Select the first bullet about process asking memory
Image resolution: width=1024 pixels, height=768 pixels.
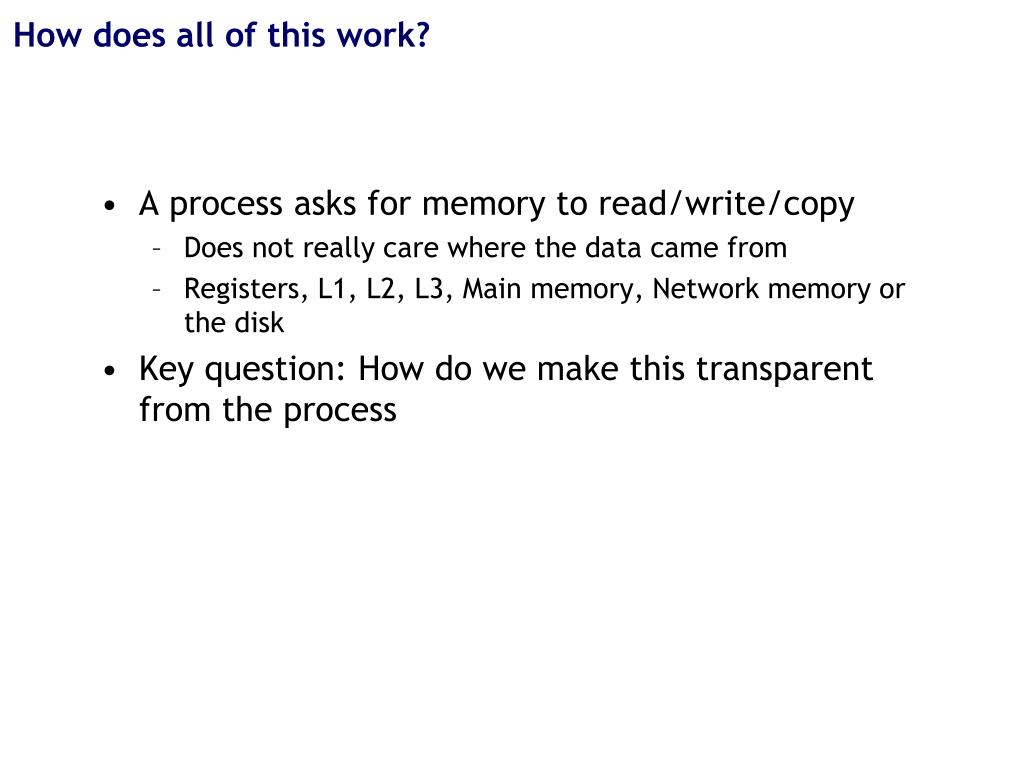[x=496, y=204]
